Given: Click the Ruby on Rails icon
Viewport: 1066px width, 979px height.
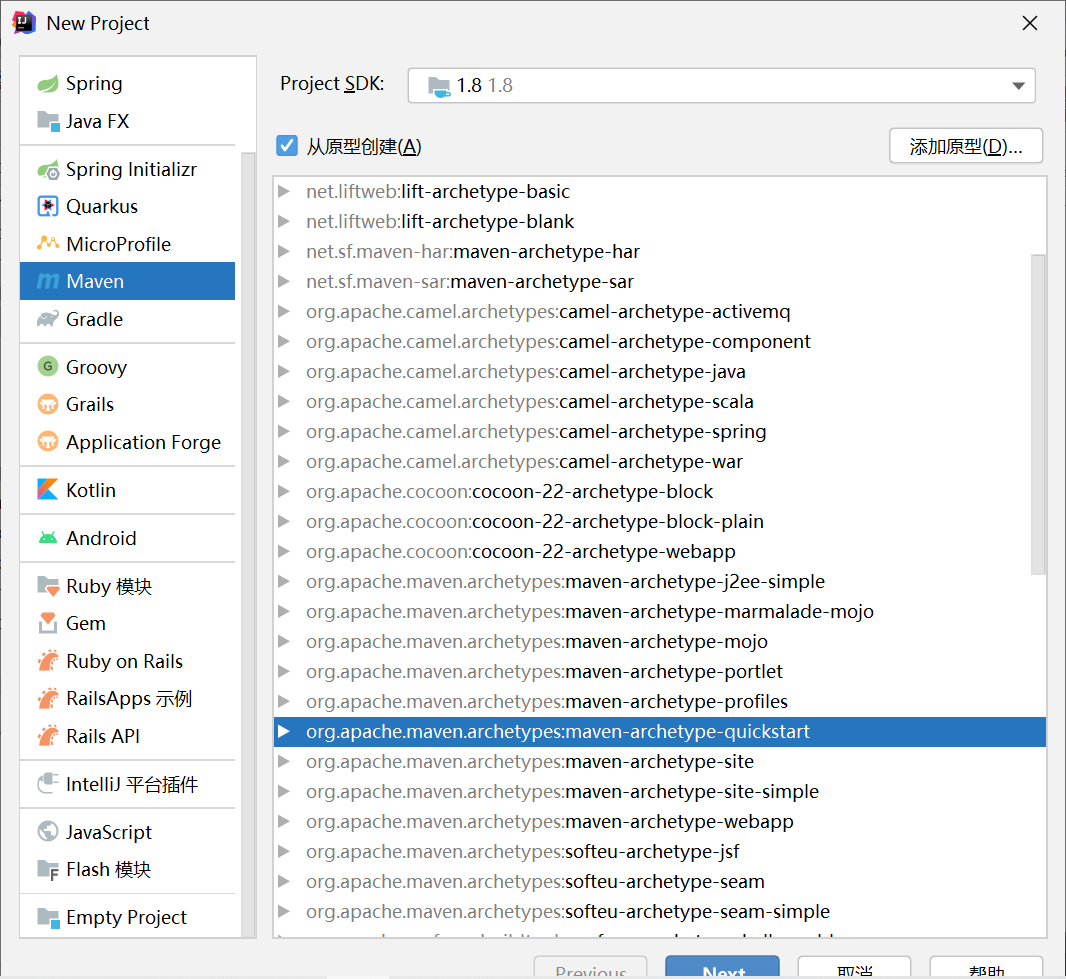Looking at the screenshot, I should pos(48,661).
